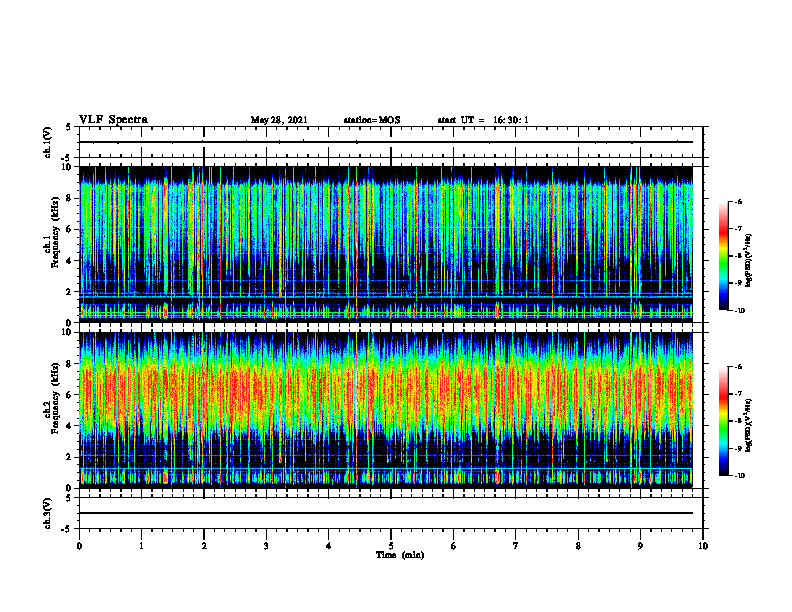The image size is (792, 612).
Task: Click ch.2 frequency tick "4"
Action: [70, 426]
